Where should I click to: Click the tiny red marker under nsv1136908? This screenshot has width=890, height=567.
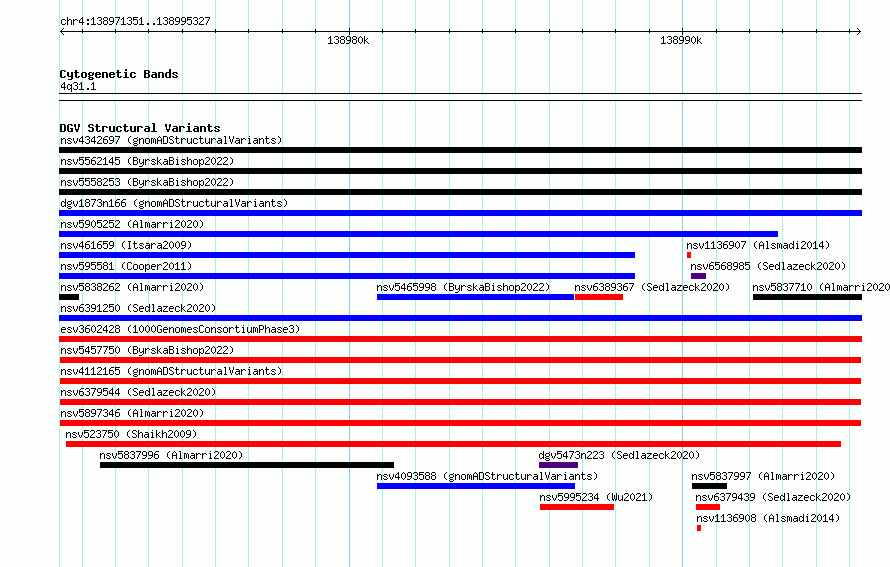point(699,528)
